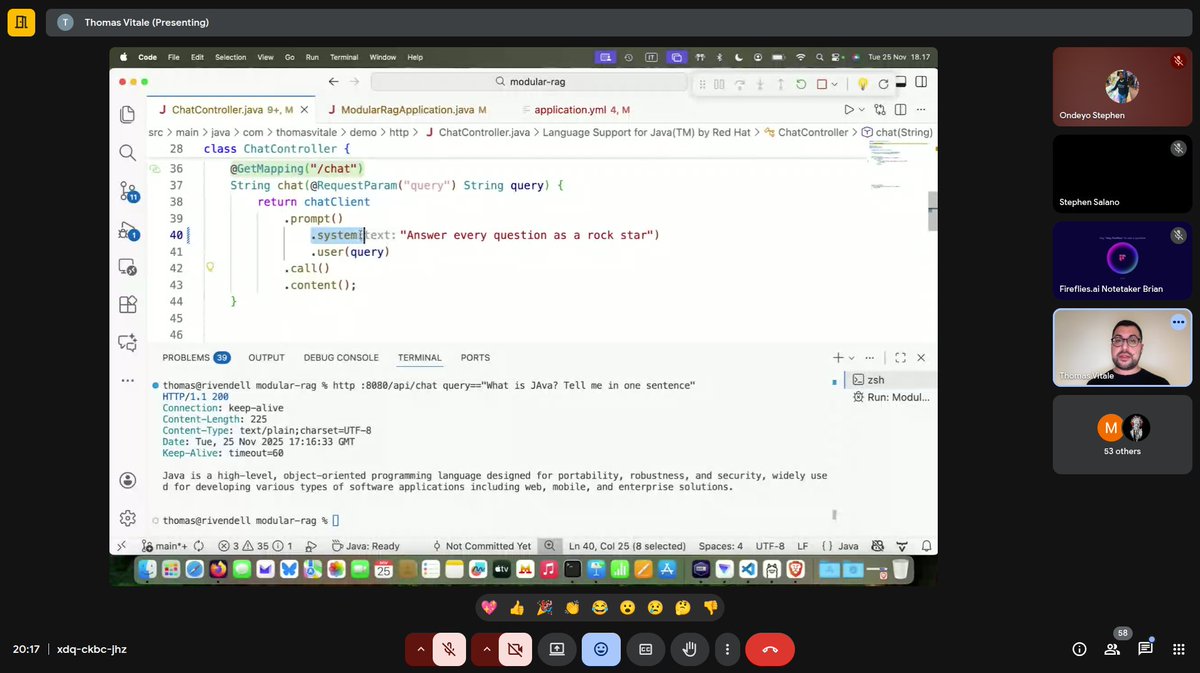Send the party popper reaction
This screenshot has width=1200, height=673.
[545, 607]
